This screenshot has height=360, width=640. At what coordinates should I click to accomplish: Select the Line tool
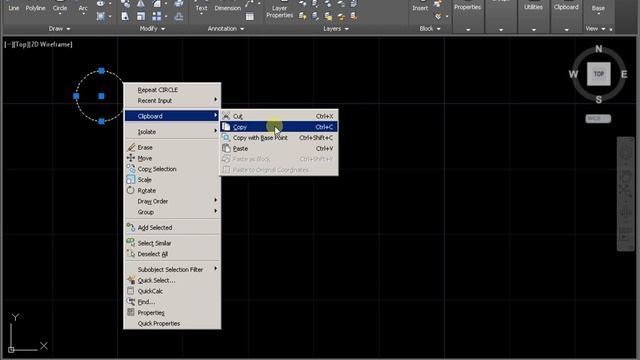click(13, 7)
